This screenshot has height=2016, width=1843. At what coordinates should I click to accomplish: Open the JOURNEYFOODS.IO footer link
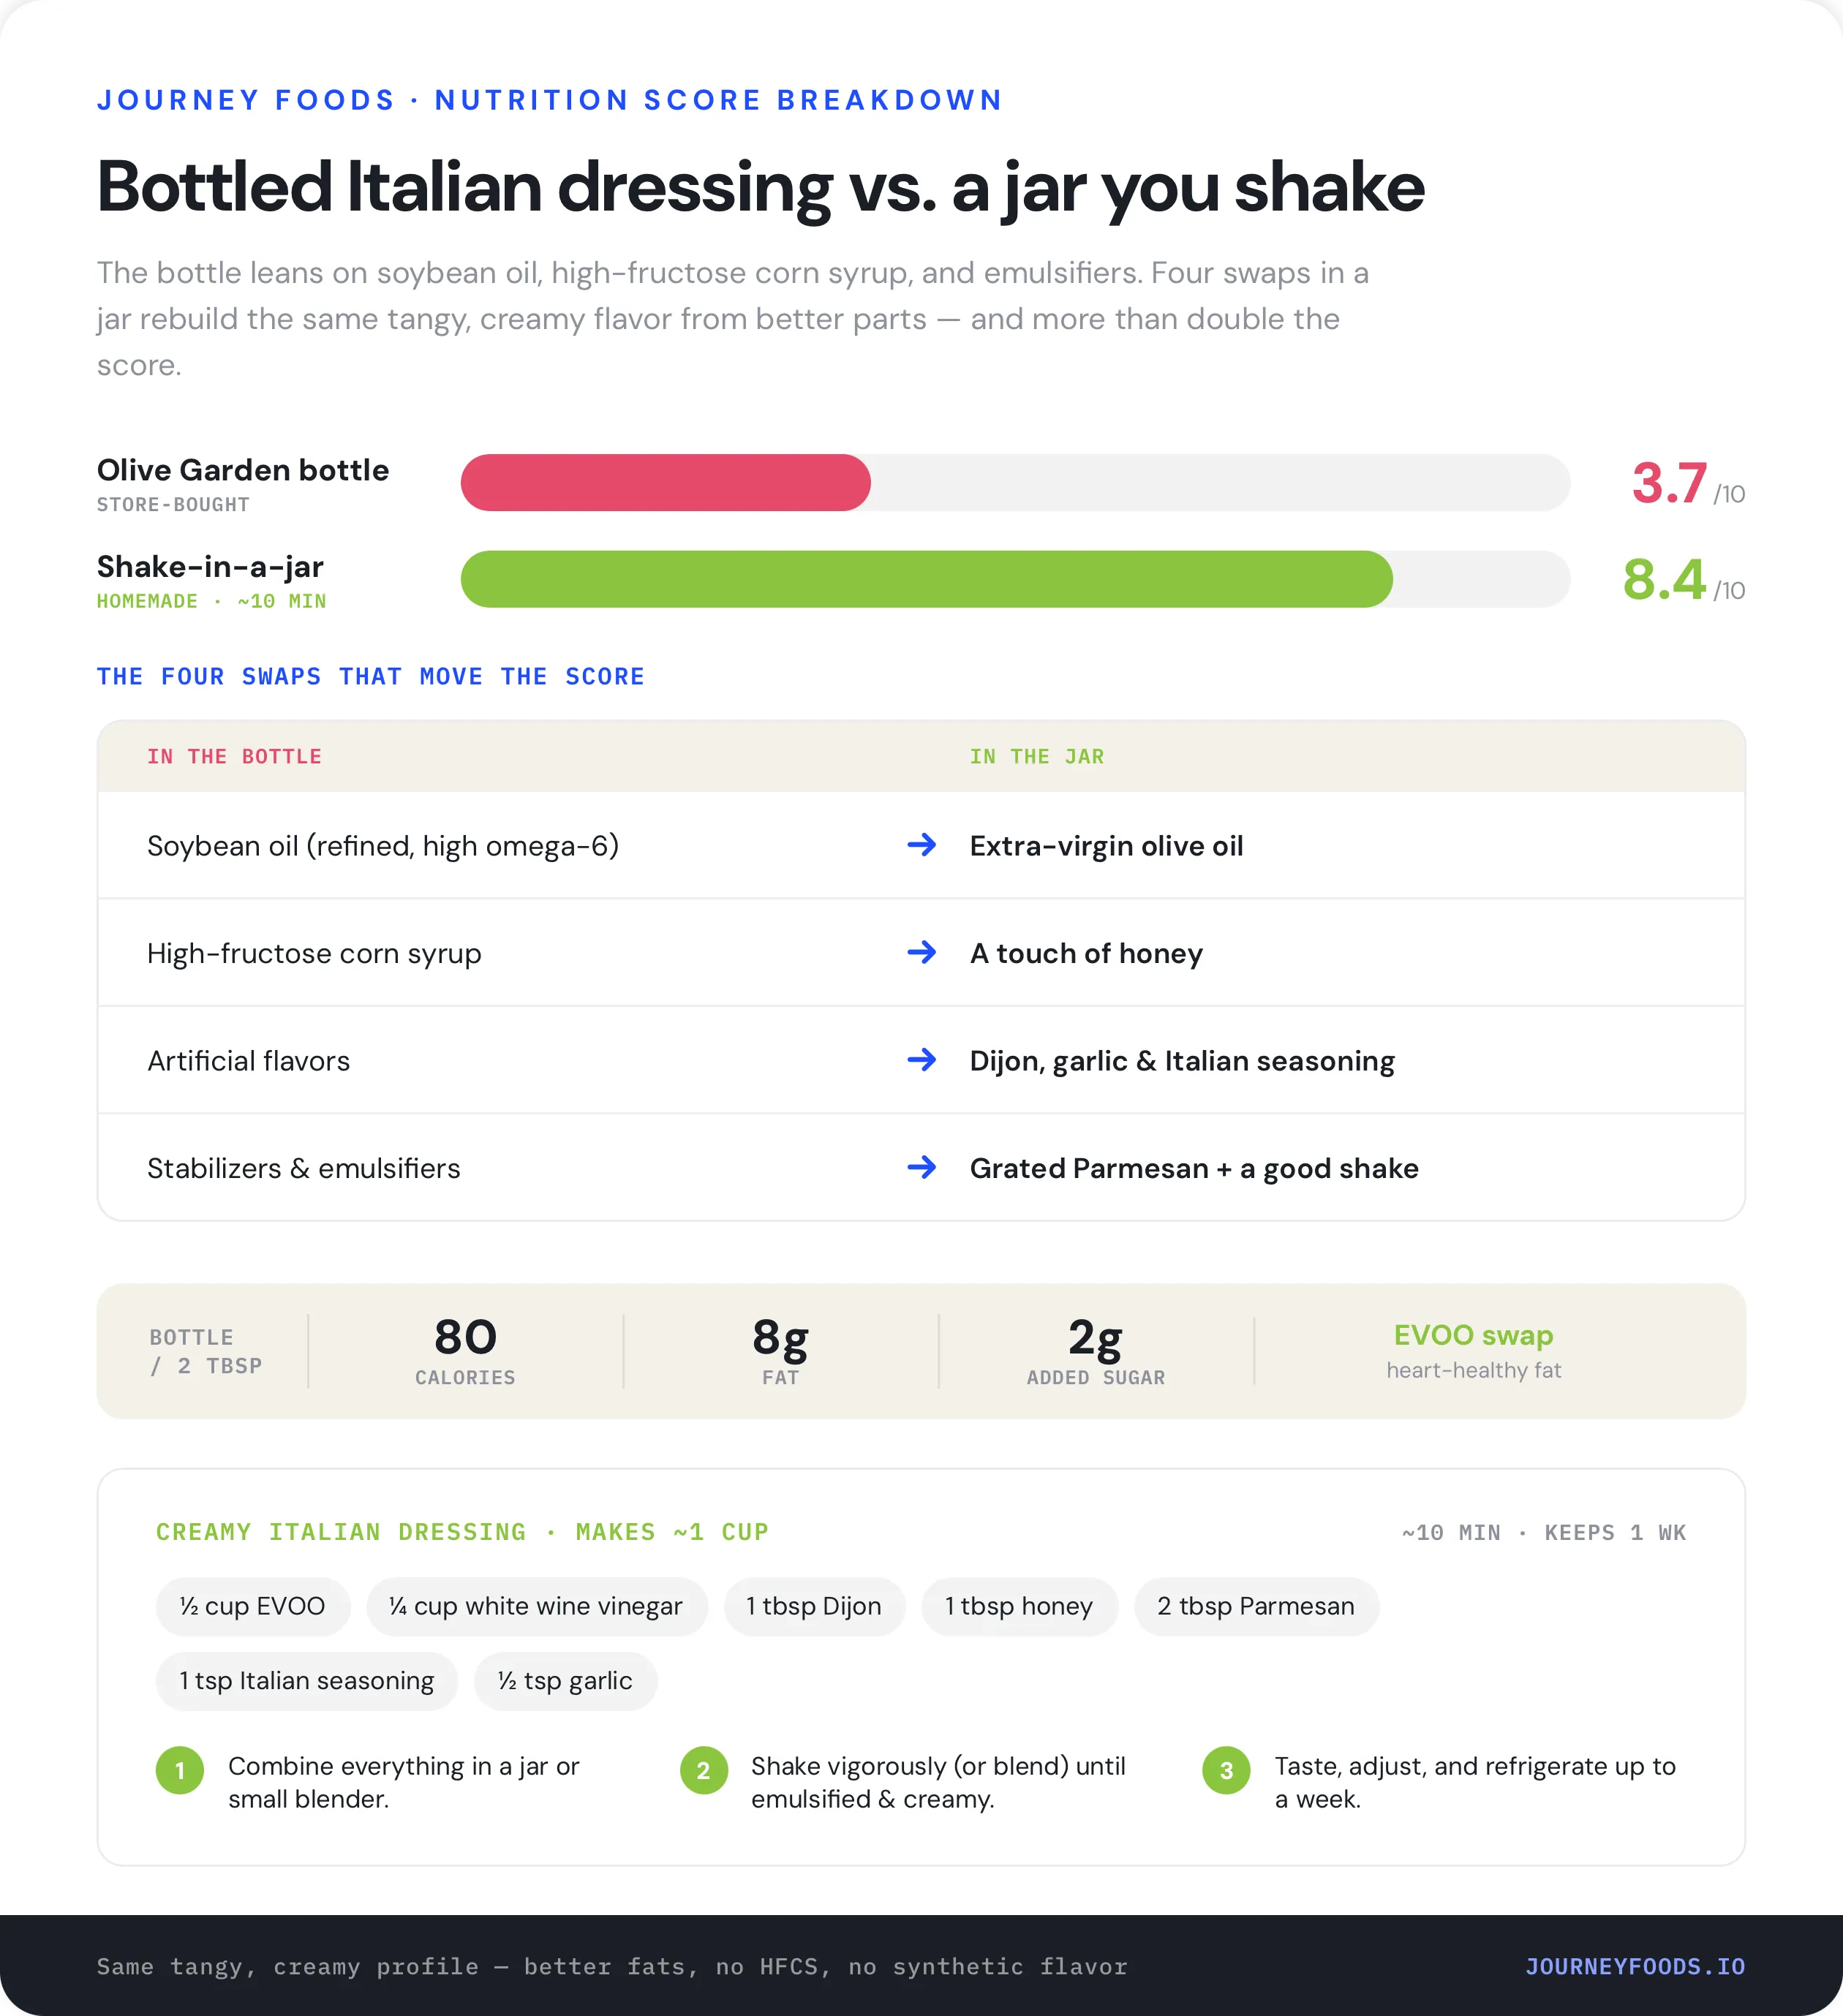pos(1635,1966)
